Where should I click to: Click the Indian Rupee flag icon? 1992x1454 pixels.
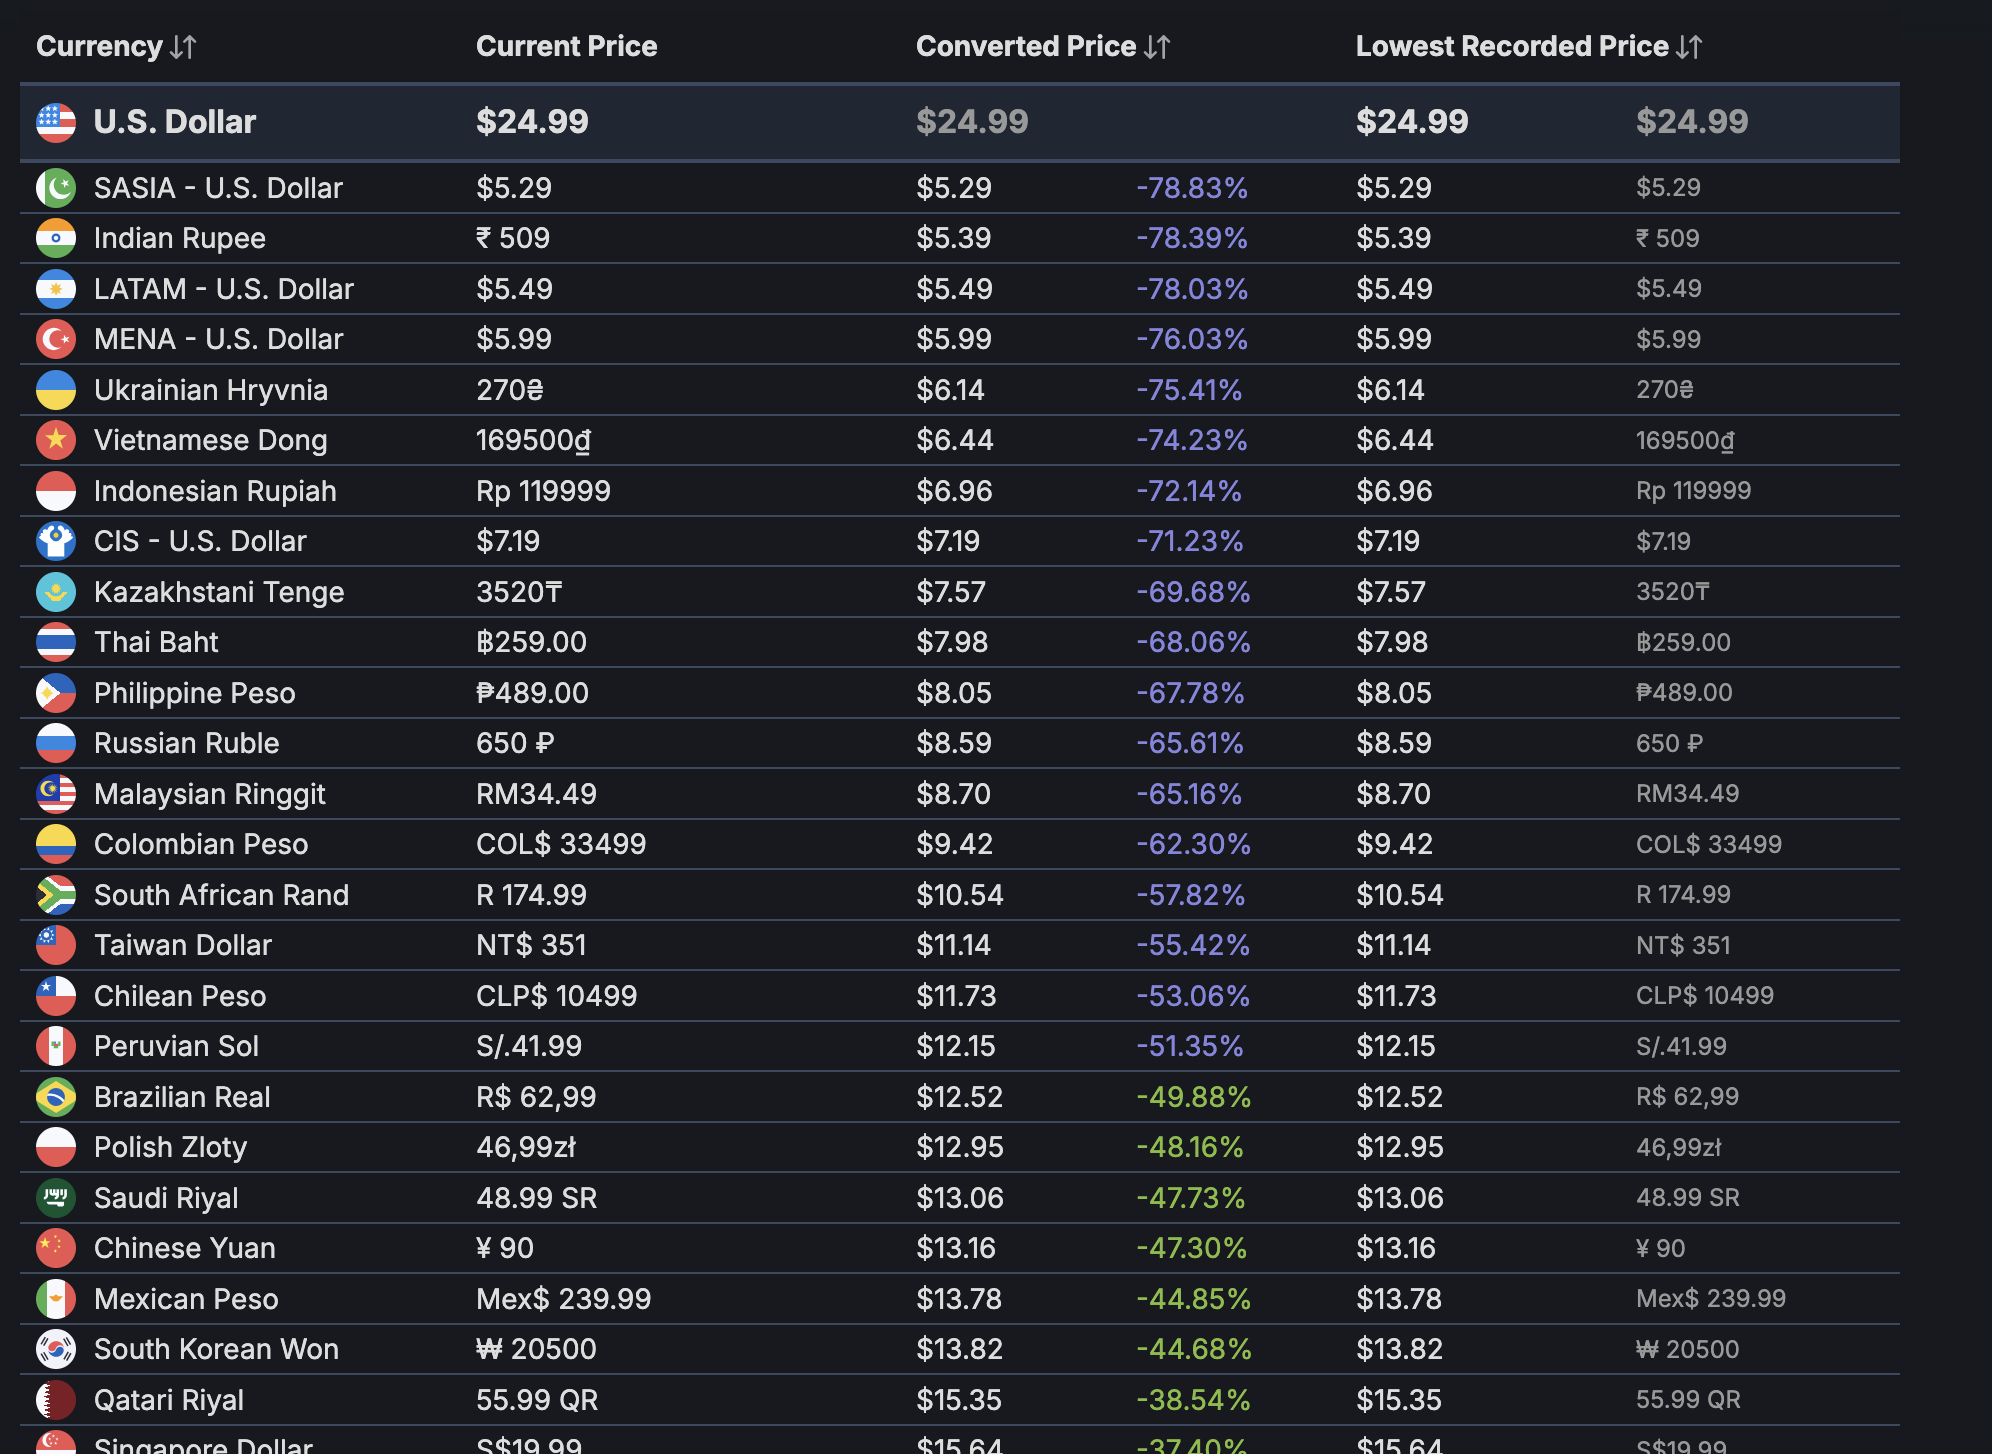tap(56, 238)
